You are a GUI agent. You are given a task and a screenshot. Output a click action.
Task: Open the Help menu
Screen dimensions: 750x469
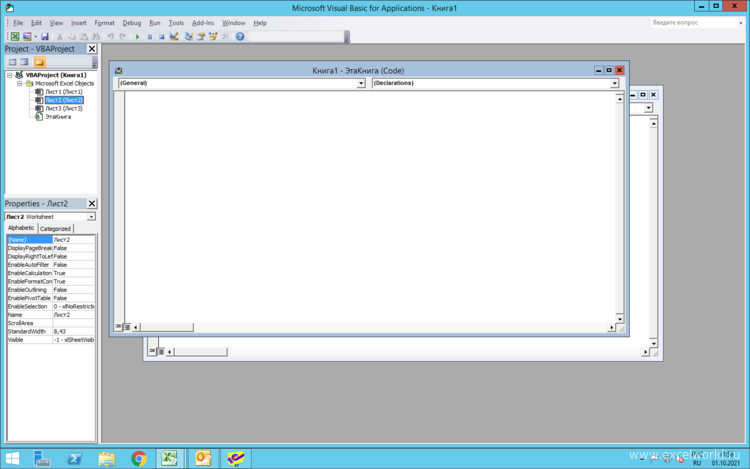260,23
